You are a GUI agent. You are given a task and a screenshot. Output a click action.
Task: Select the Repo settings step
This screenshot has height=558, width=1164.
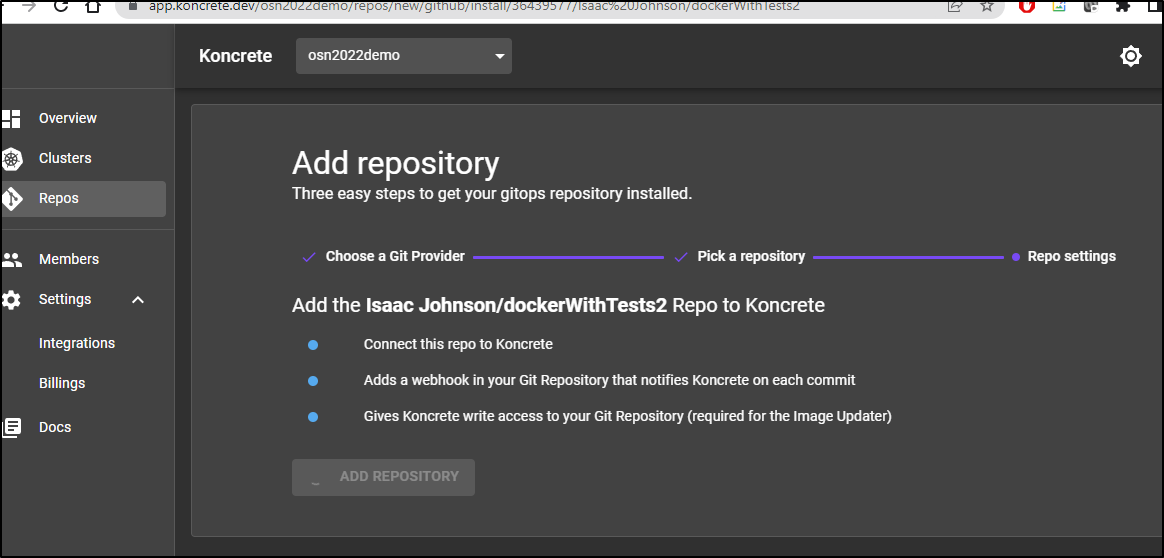pyautogui.click(x=1071, y=256)
